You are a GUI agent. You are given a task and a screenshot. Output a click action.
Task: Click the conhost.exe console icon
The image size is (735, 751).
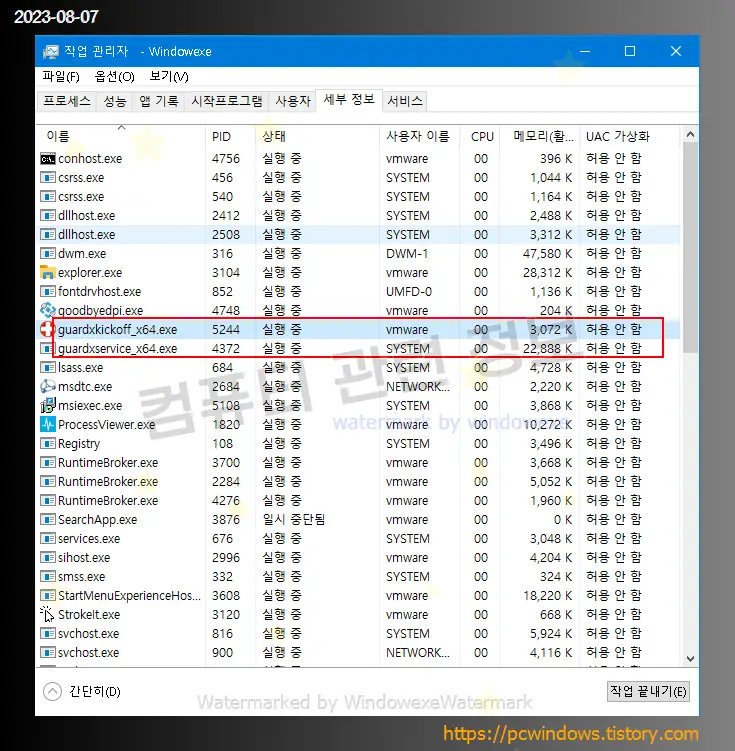tap(47, 159)
